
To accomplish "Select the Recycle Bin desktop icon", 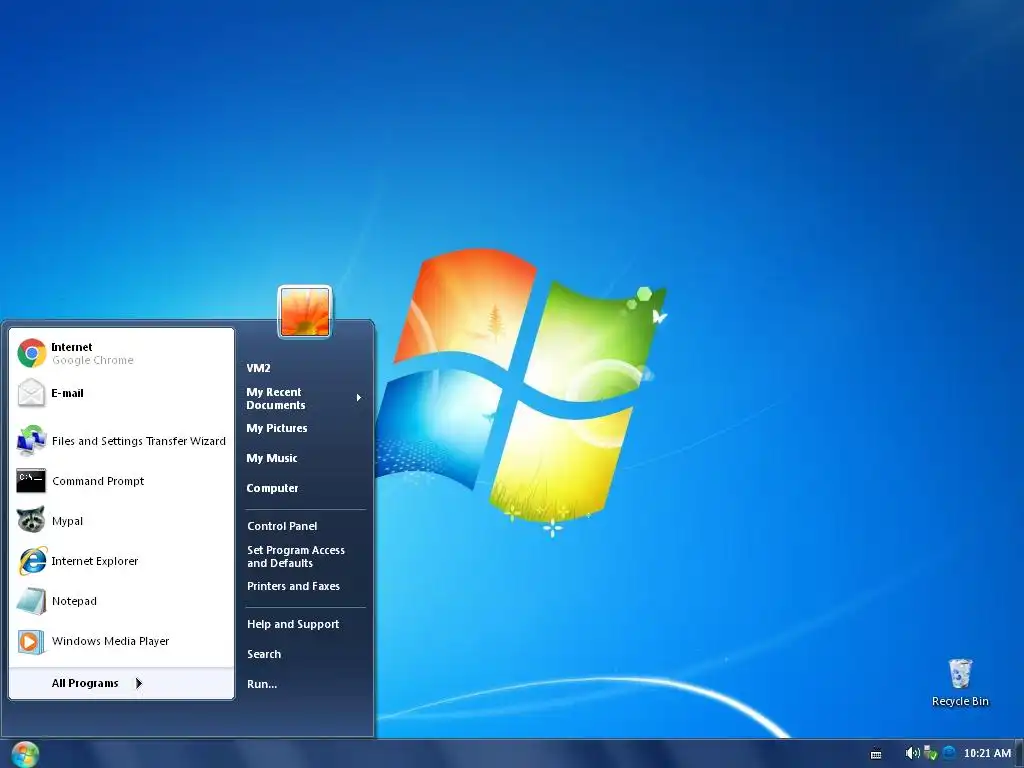I will pos(960,683).
